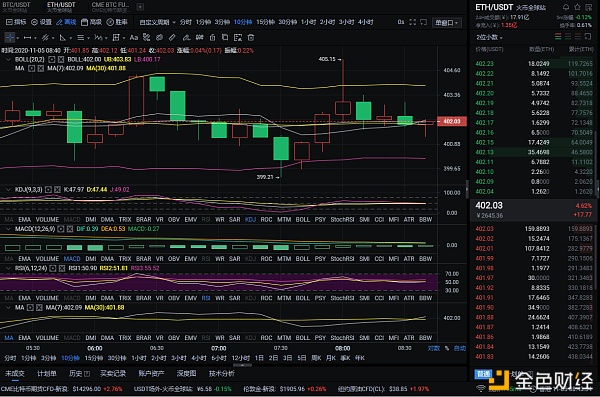Remove the MACD indicator with X icon
This screenshot has height=397, width=600.
click(x=70, y=229)
